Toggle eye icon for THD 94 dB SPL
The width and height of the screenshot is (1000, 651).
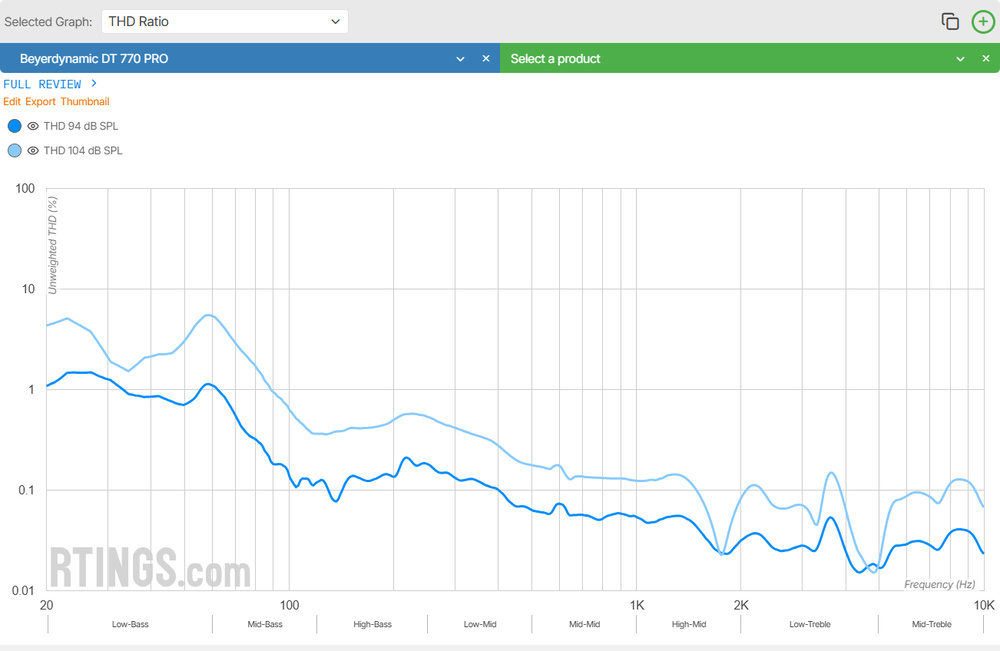33,126
